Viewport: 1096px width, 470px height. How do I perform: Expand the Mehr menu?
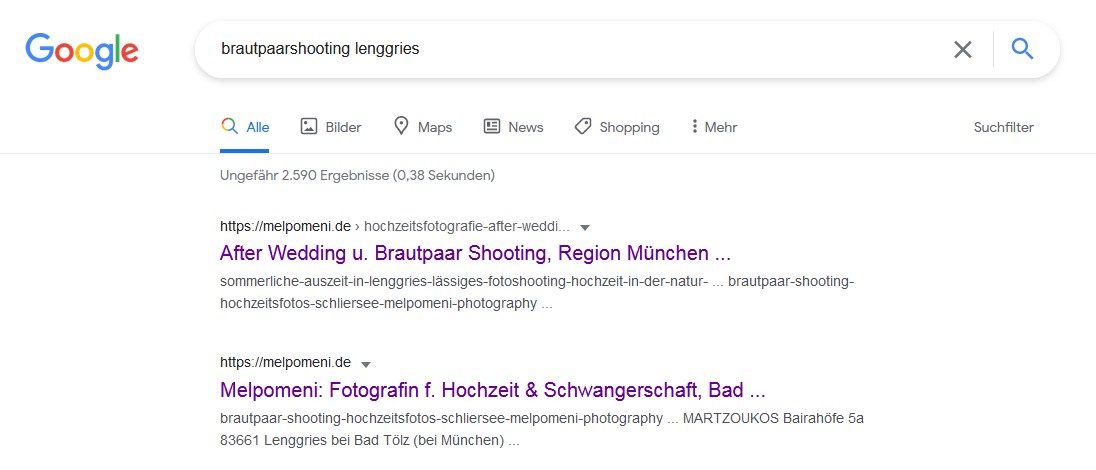coord(714,127)
